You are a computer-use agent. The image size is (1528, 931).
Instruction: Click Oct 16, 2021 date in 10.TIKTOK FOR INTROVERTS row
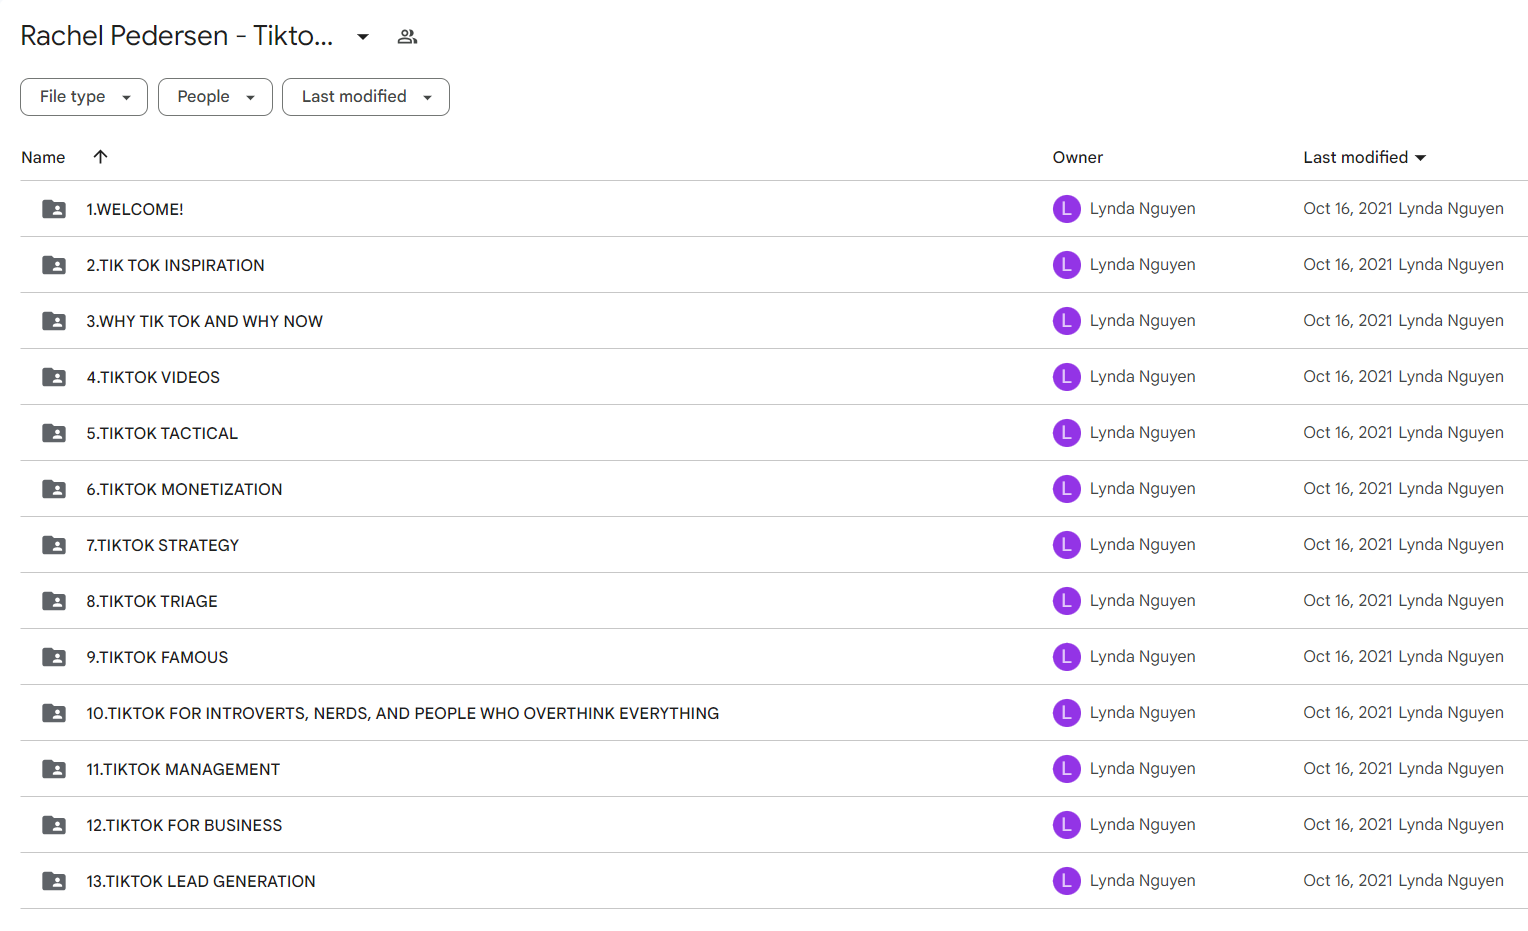coord(1348,713)
